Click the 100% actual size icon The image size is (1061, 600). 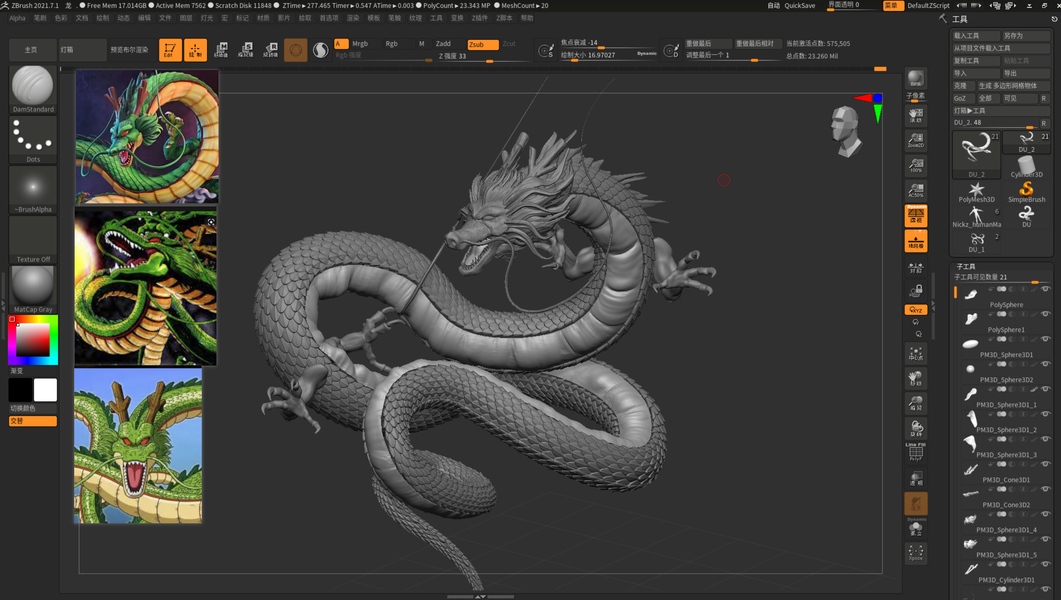pyautogui.click(x=916, y=164)
